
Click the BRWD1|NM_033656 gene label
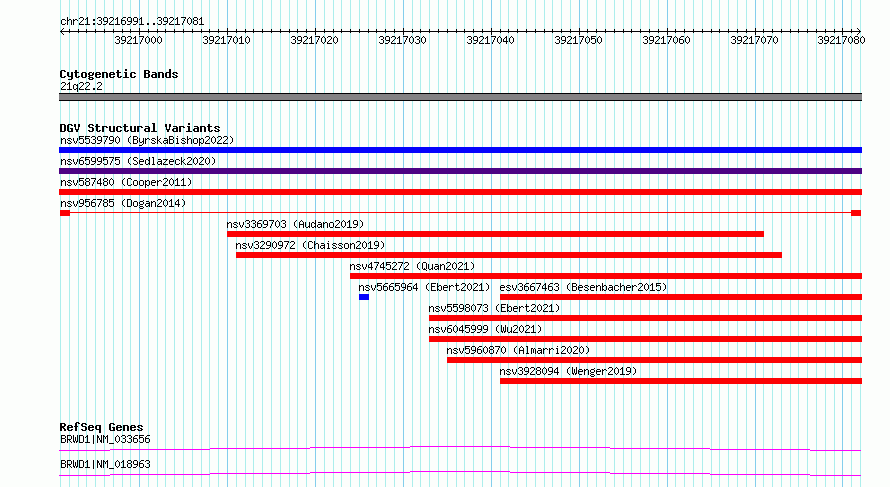pyautogui.click(x=105, y=439)
